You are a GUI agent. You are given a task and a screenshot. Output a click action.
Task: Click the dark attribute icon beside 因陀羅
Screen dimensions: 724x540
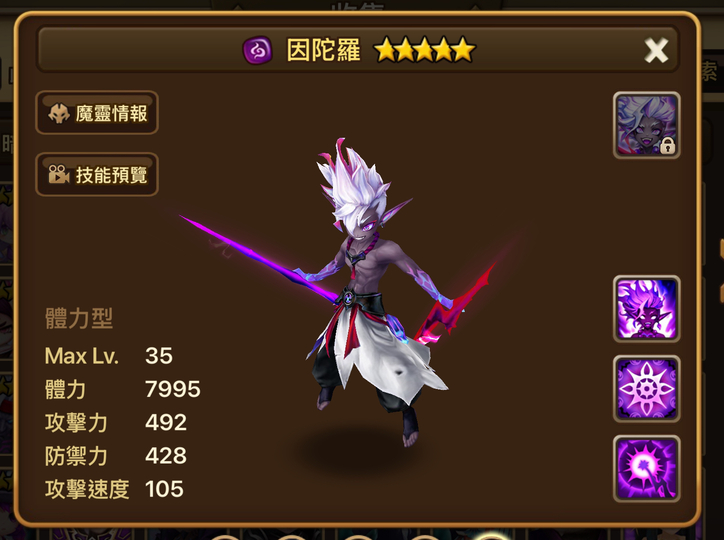coord(257,50)
